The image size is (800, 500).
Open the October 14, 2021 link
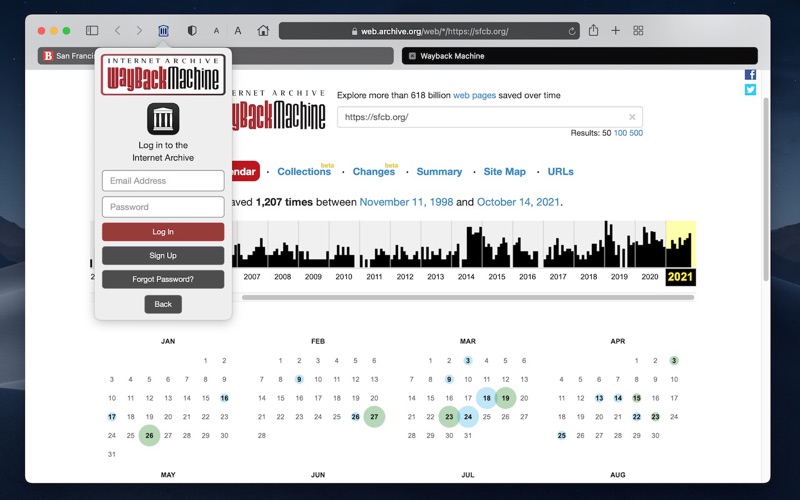(518, 202)
